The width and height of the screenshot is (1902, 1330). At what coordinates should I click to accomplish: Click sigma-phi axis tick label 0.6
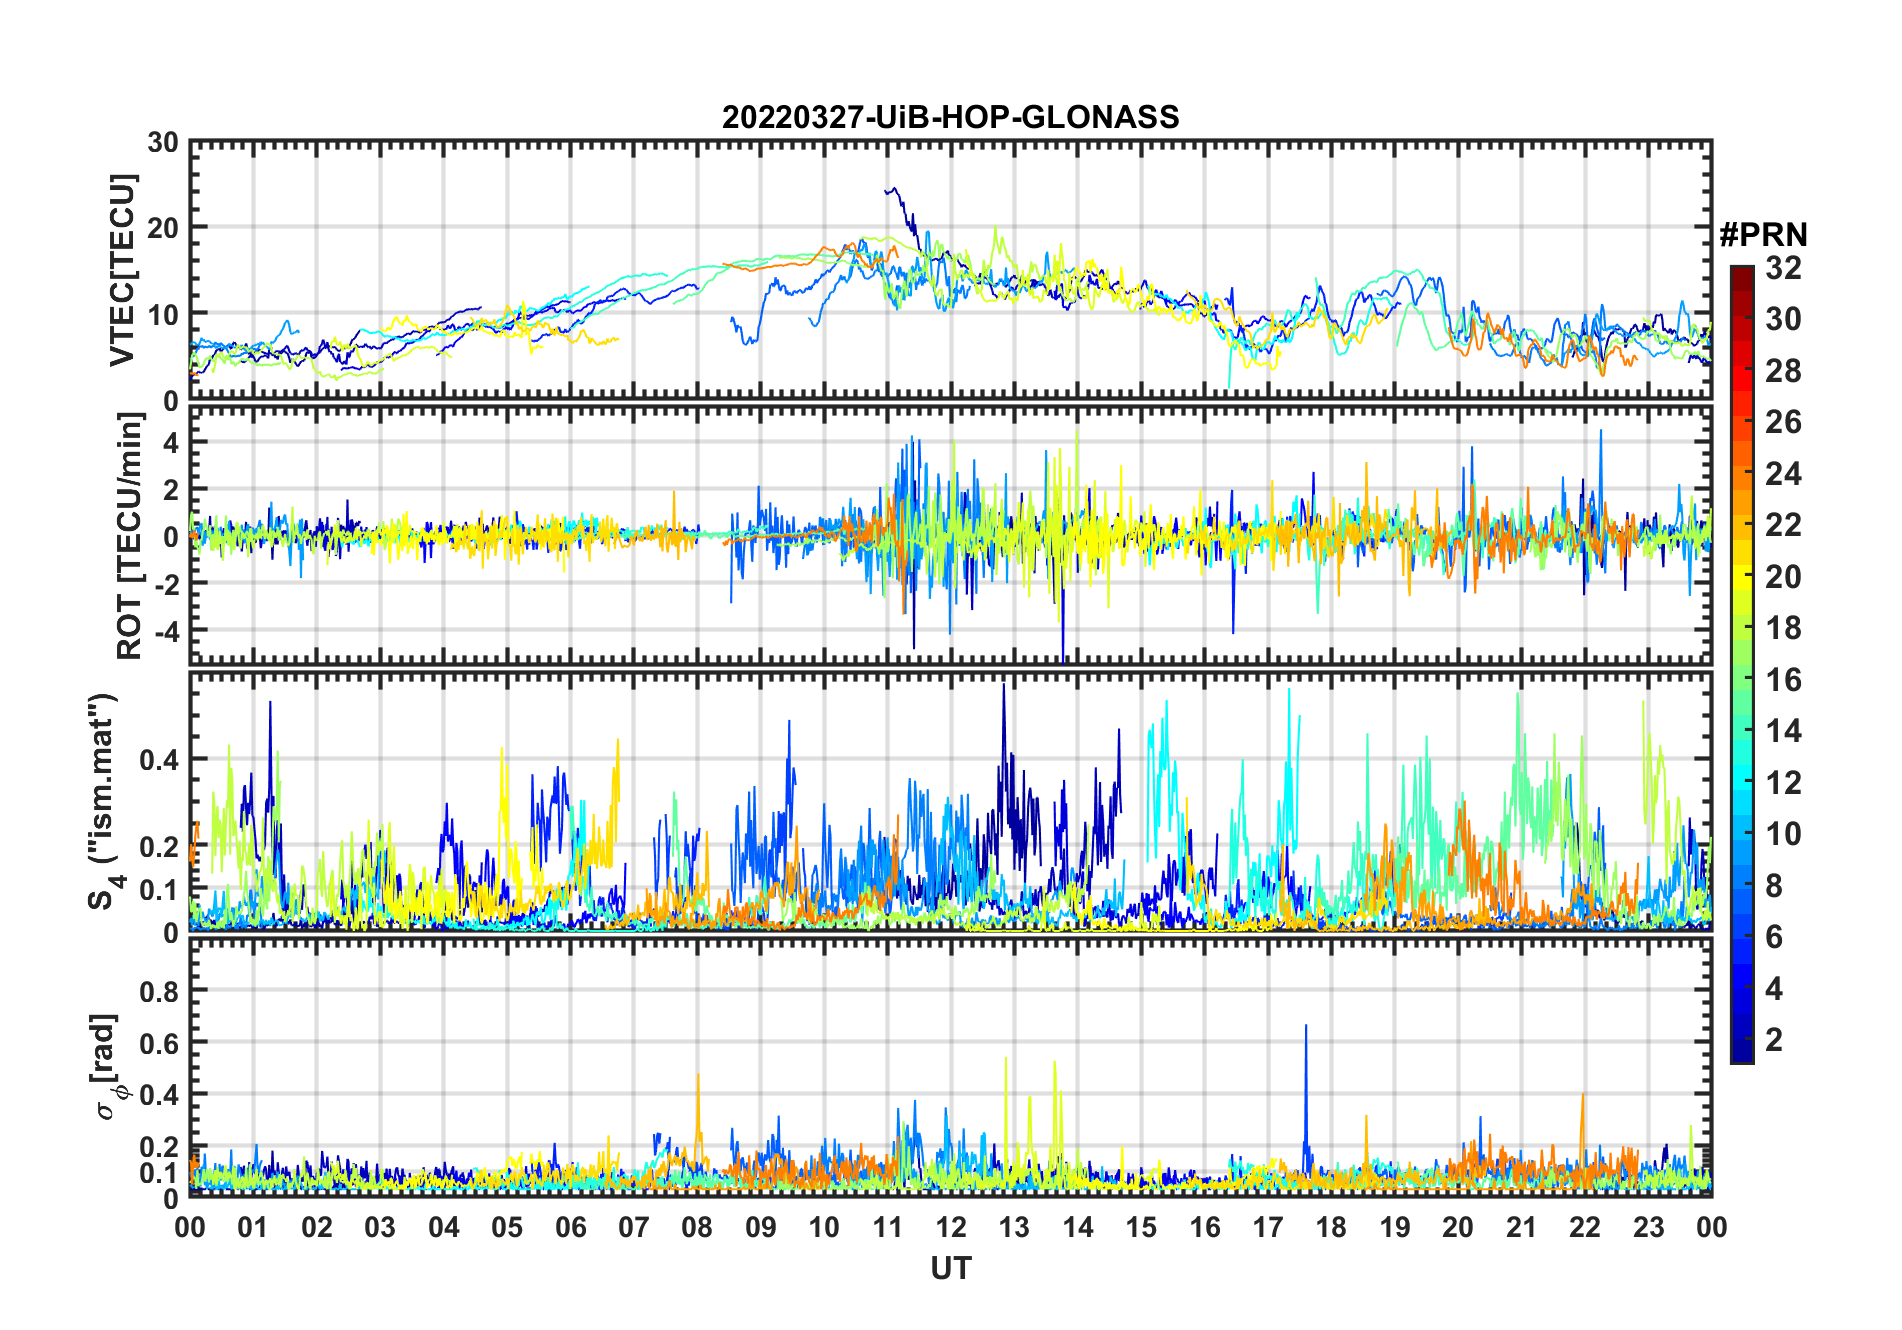tap(158, 1043)
